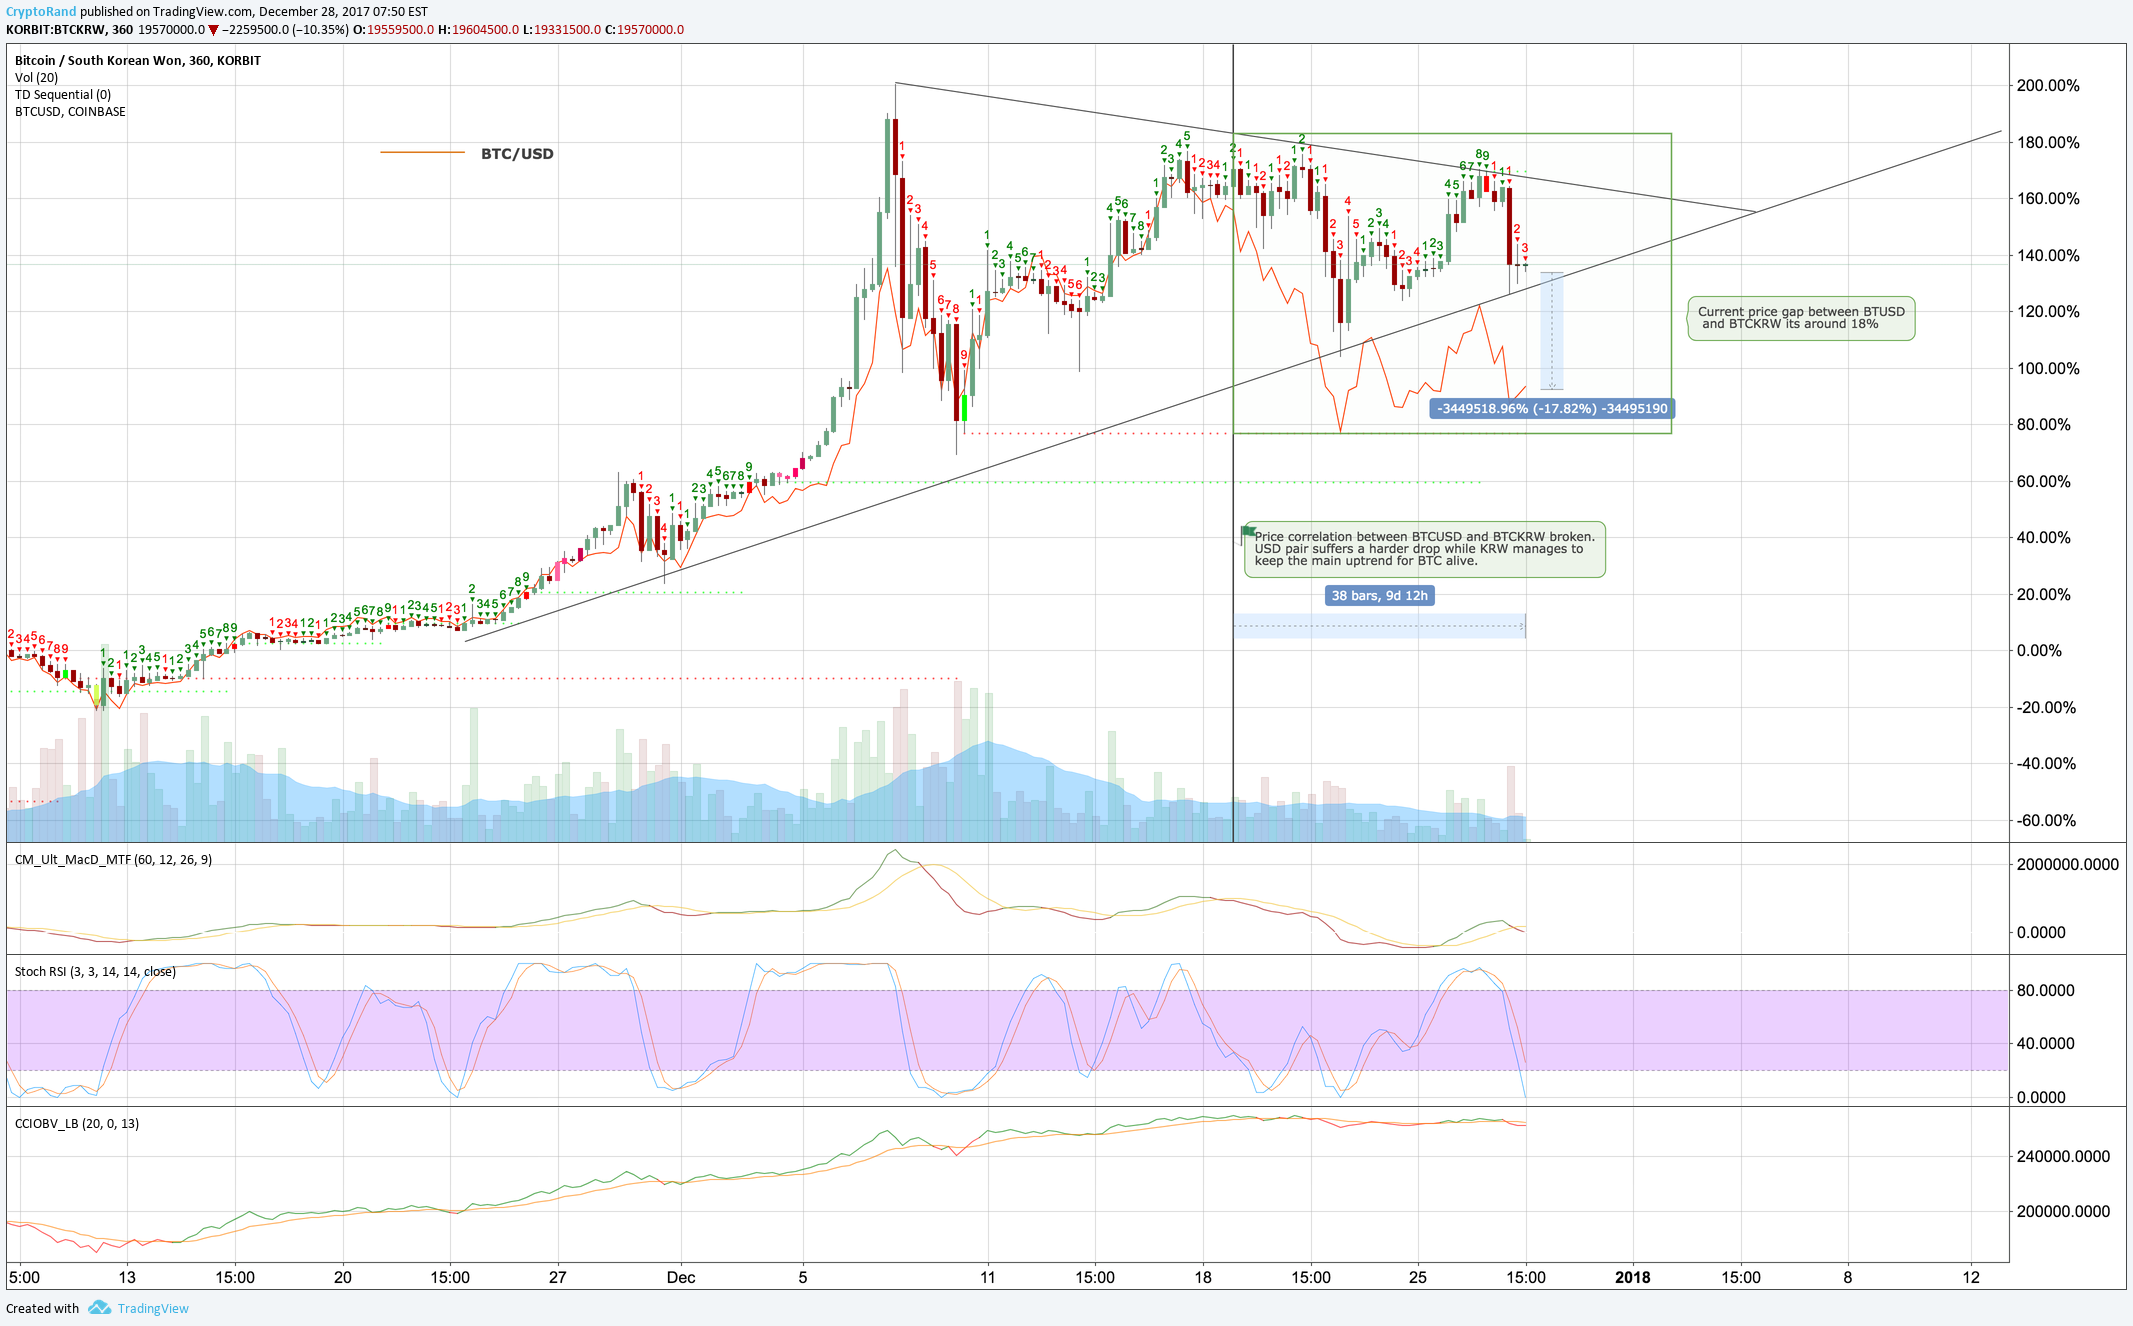Click the 200.00% price axis label
This screenshot has height=1326, width=2133.
click(2047, 86)
